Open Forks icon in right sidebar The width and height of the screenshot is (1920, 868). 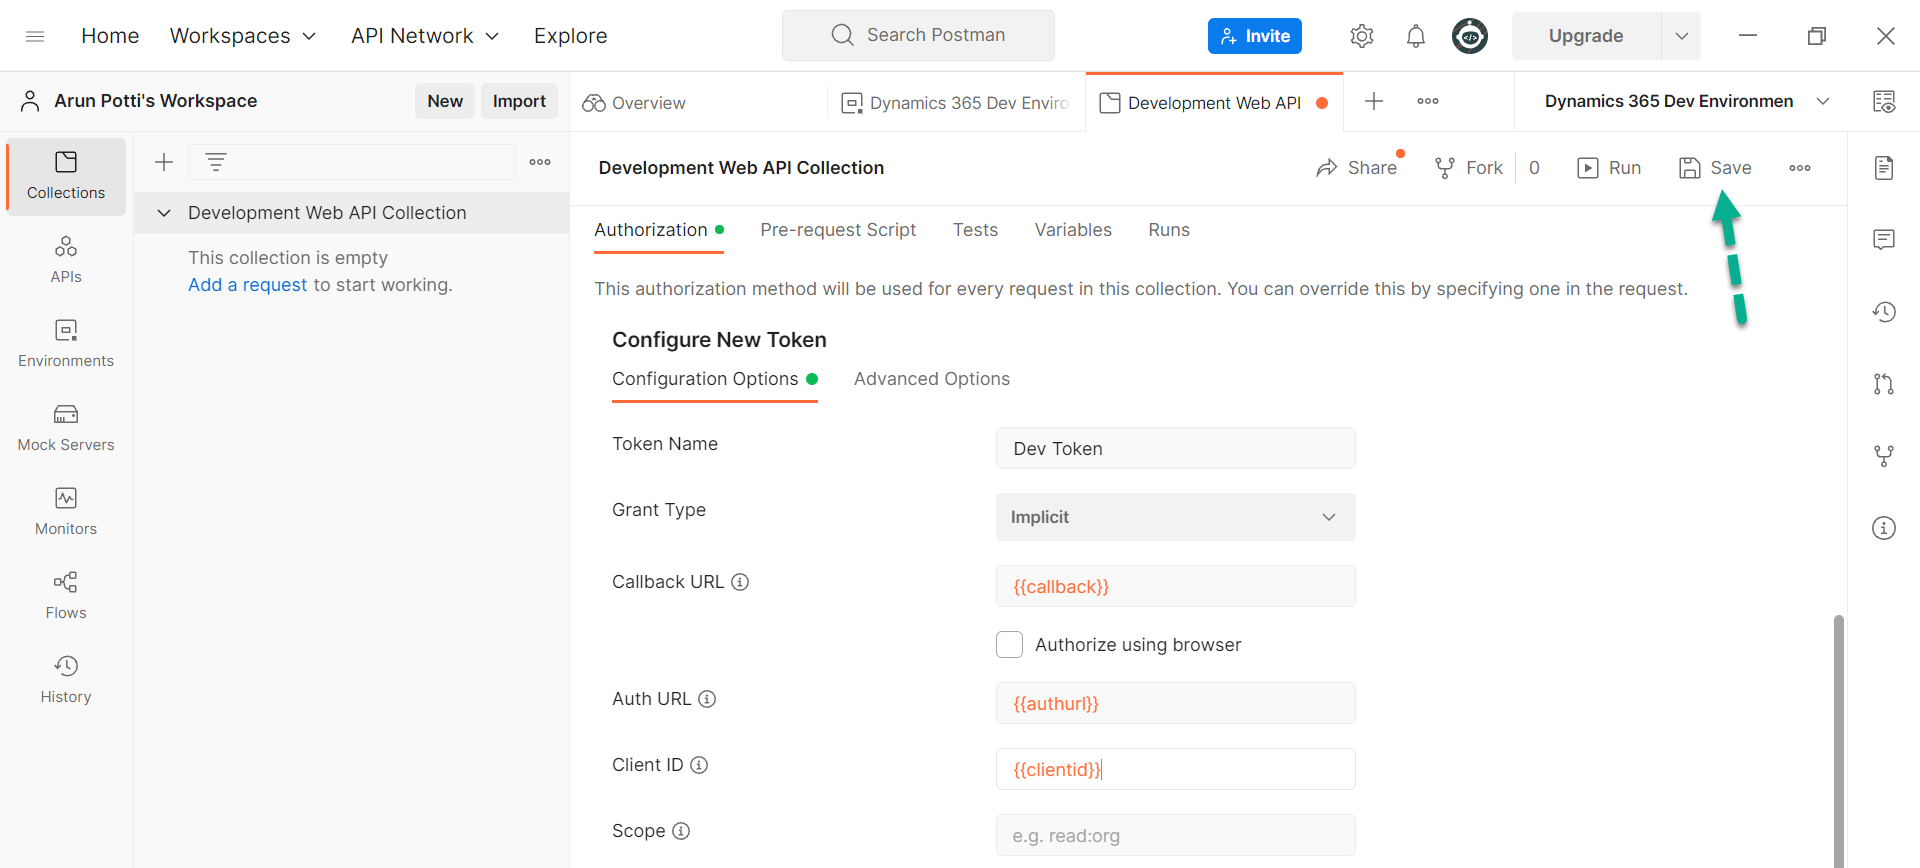point(1884,456)
